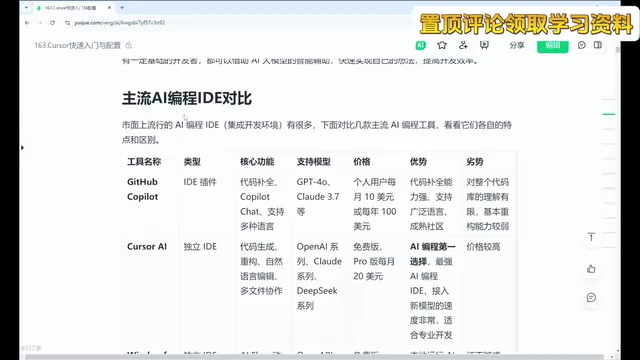The width and height of the screenshot is (640, 360).
Task: Jump to top with the arrow icon
Action: click(591, 237)
